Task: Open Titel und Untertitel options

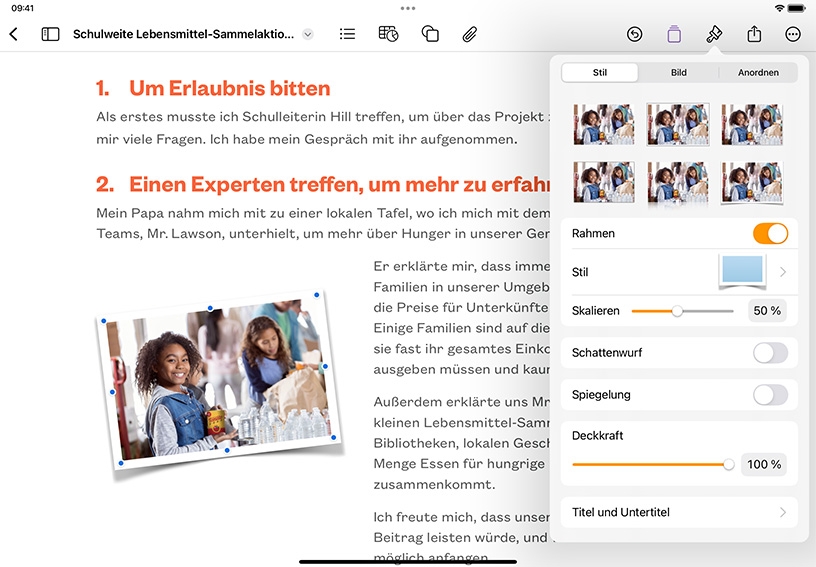Action: pos(679,512)
